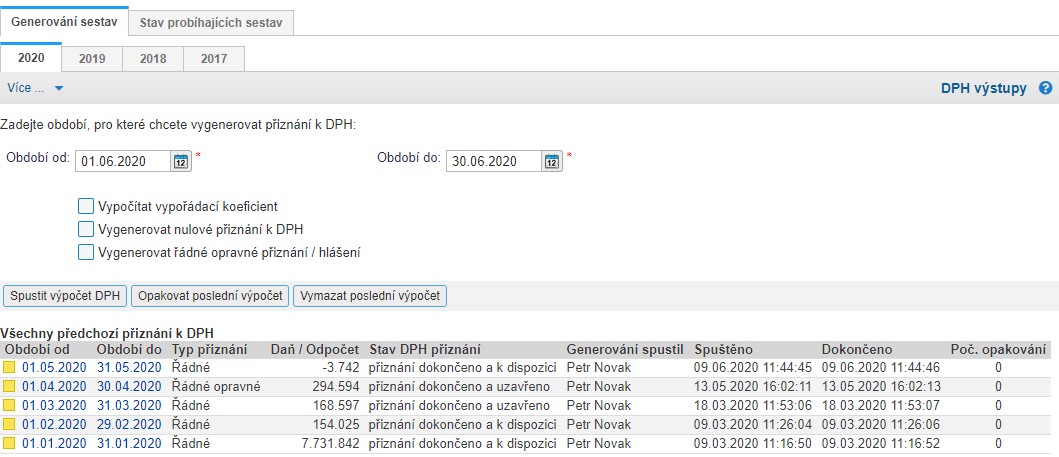Click yellow icon of 01.04.2020 row
This screenshot has height=457, width=1059.
[9, 386]
